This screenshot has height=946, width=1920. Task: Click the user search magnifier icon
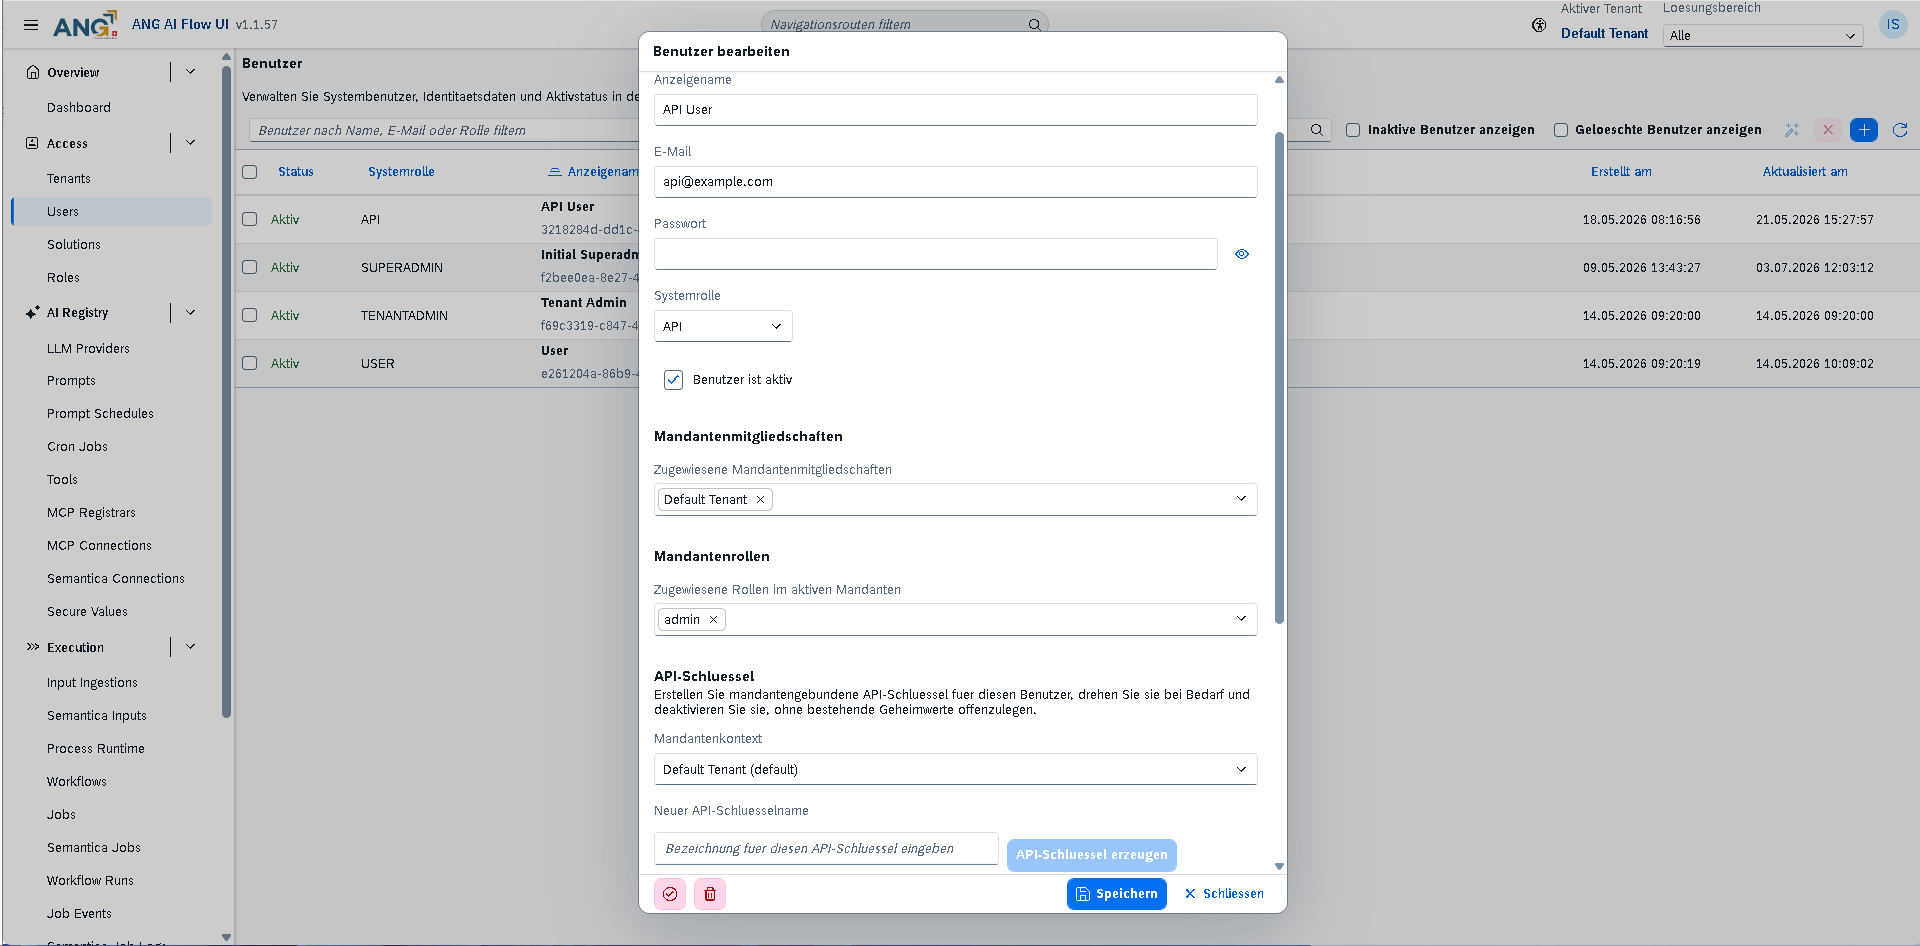(1317, 130)
